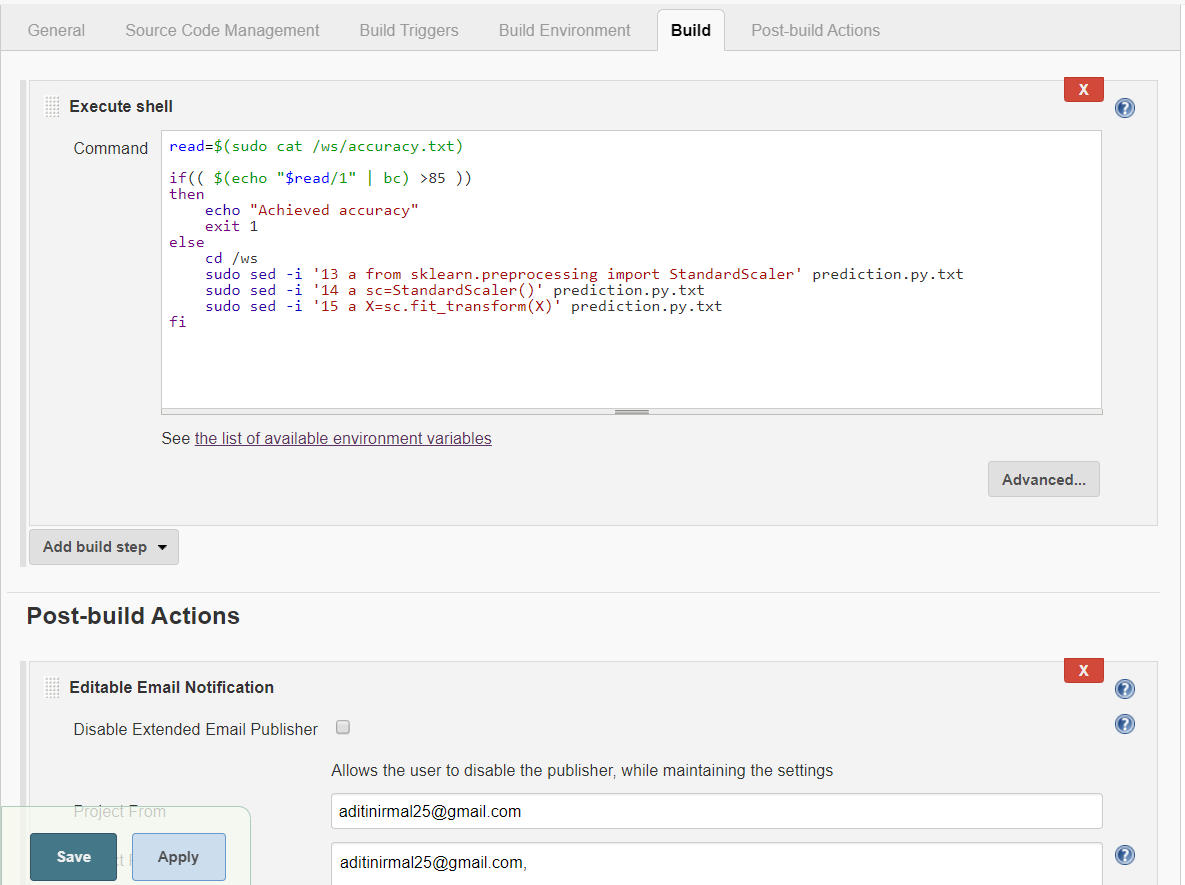Focus the recipient list field with trailing comma

(716, 862)
